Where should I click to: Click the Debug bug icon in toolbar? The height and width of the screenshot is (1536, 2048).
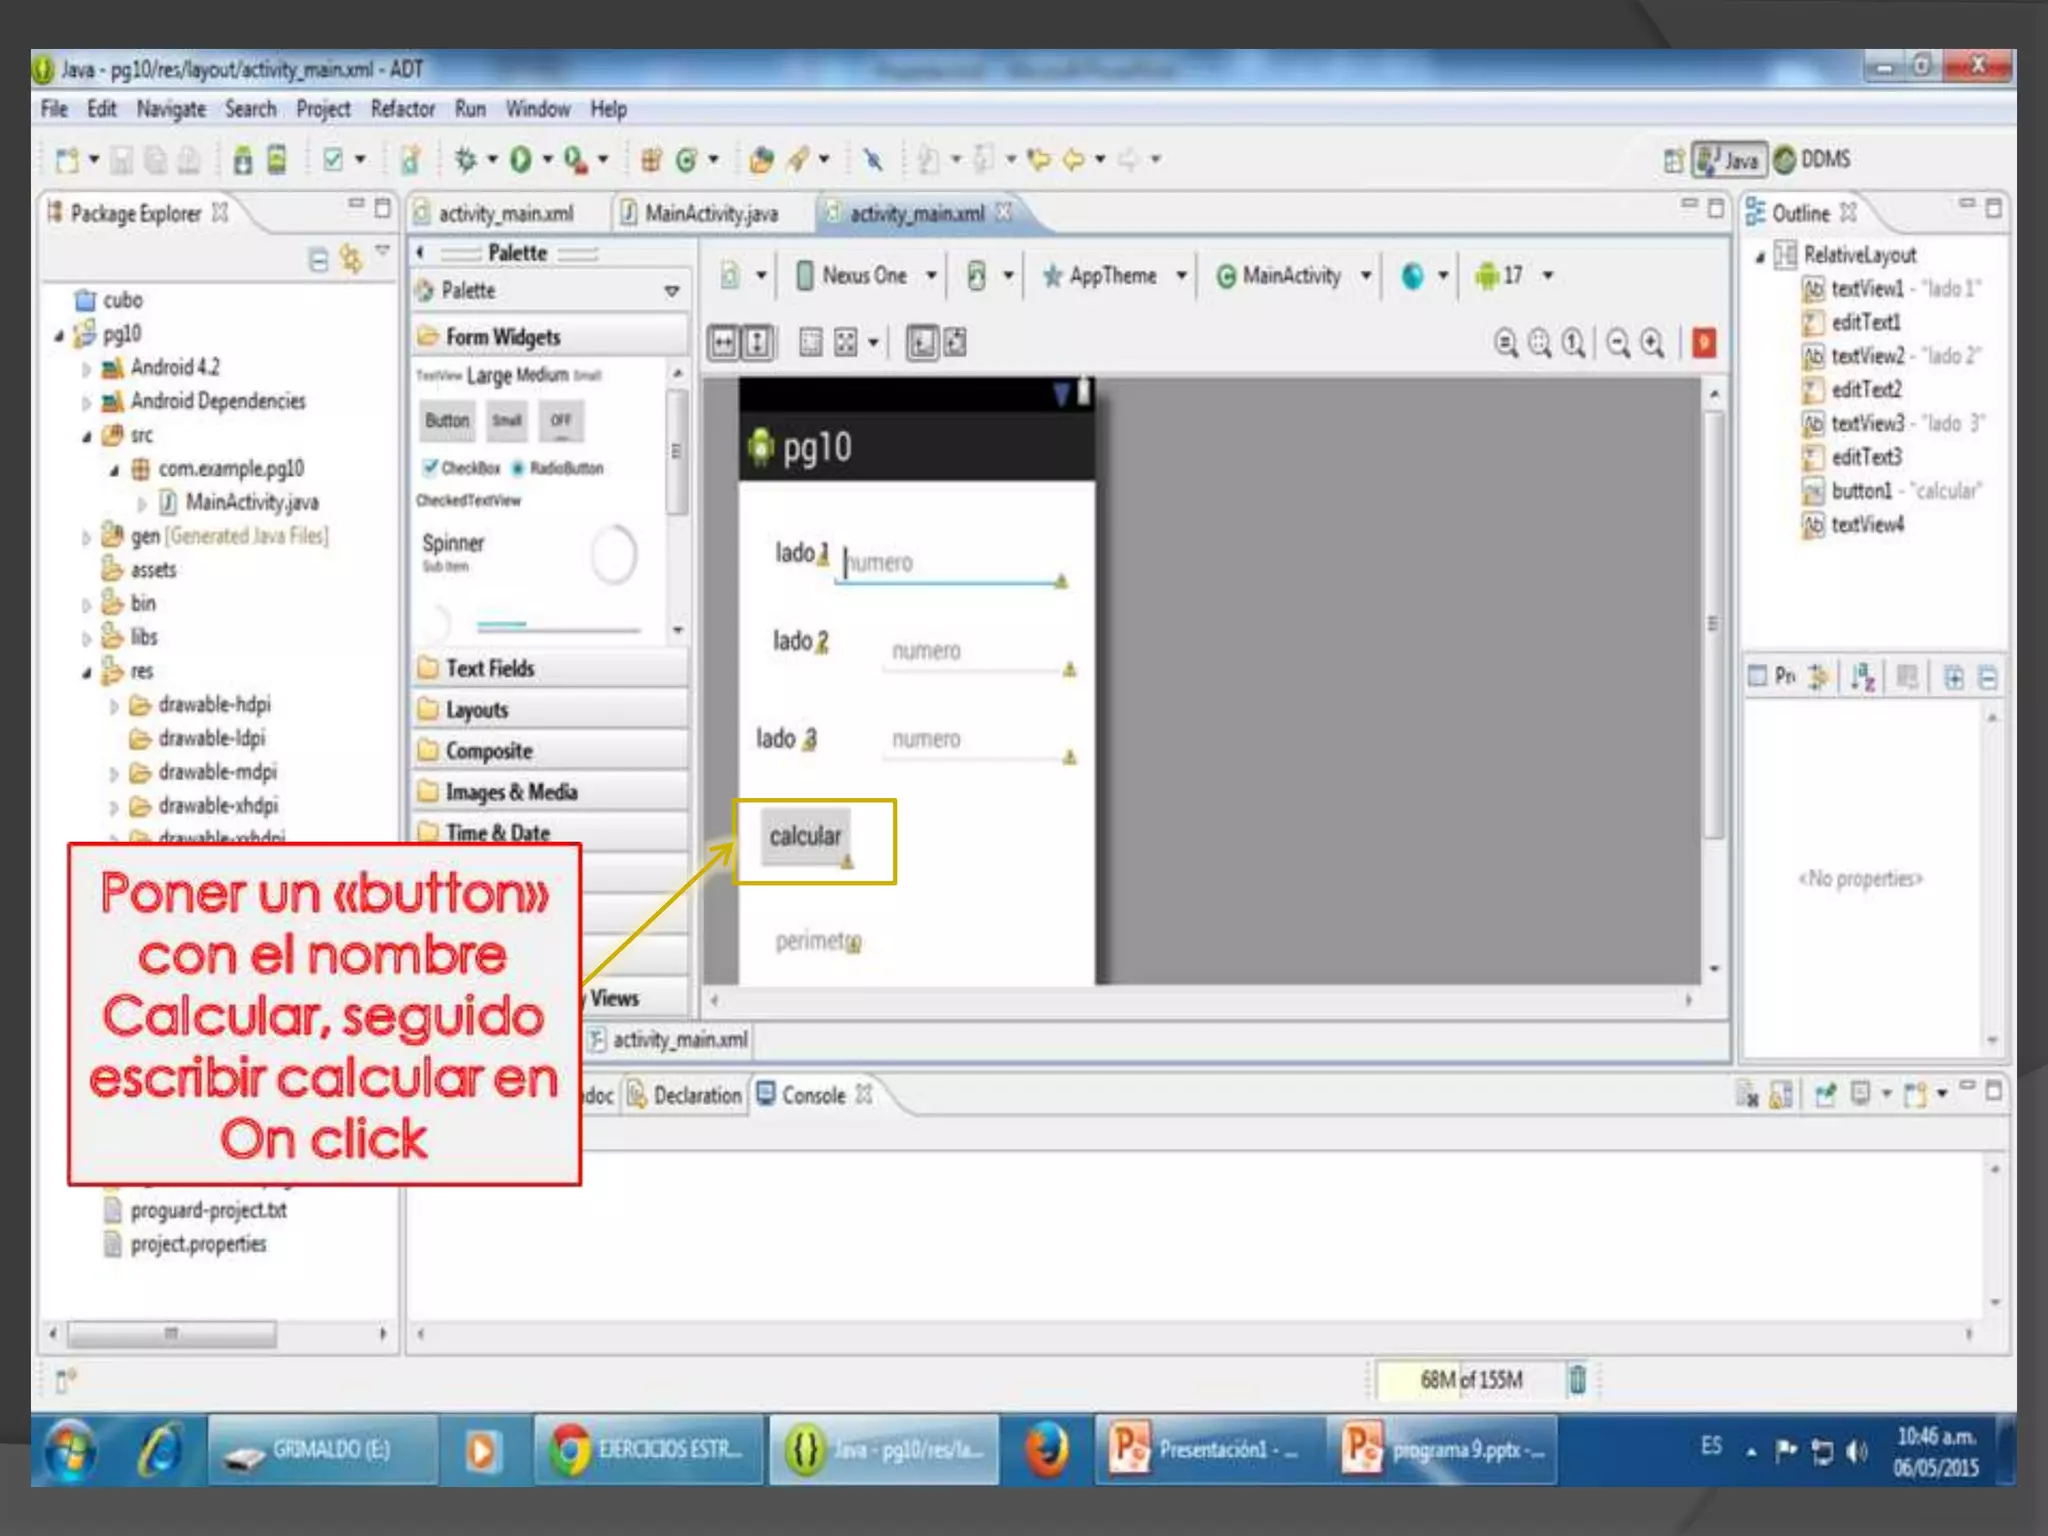pos(465,159)
